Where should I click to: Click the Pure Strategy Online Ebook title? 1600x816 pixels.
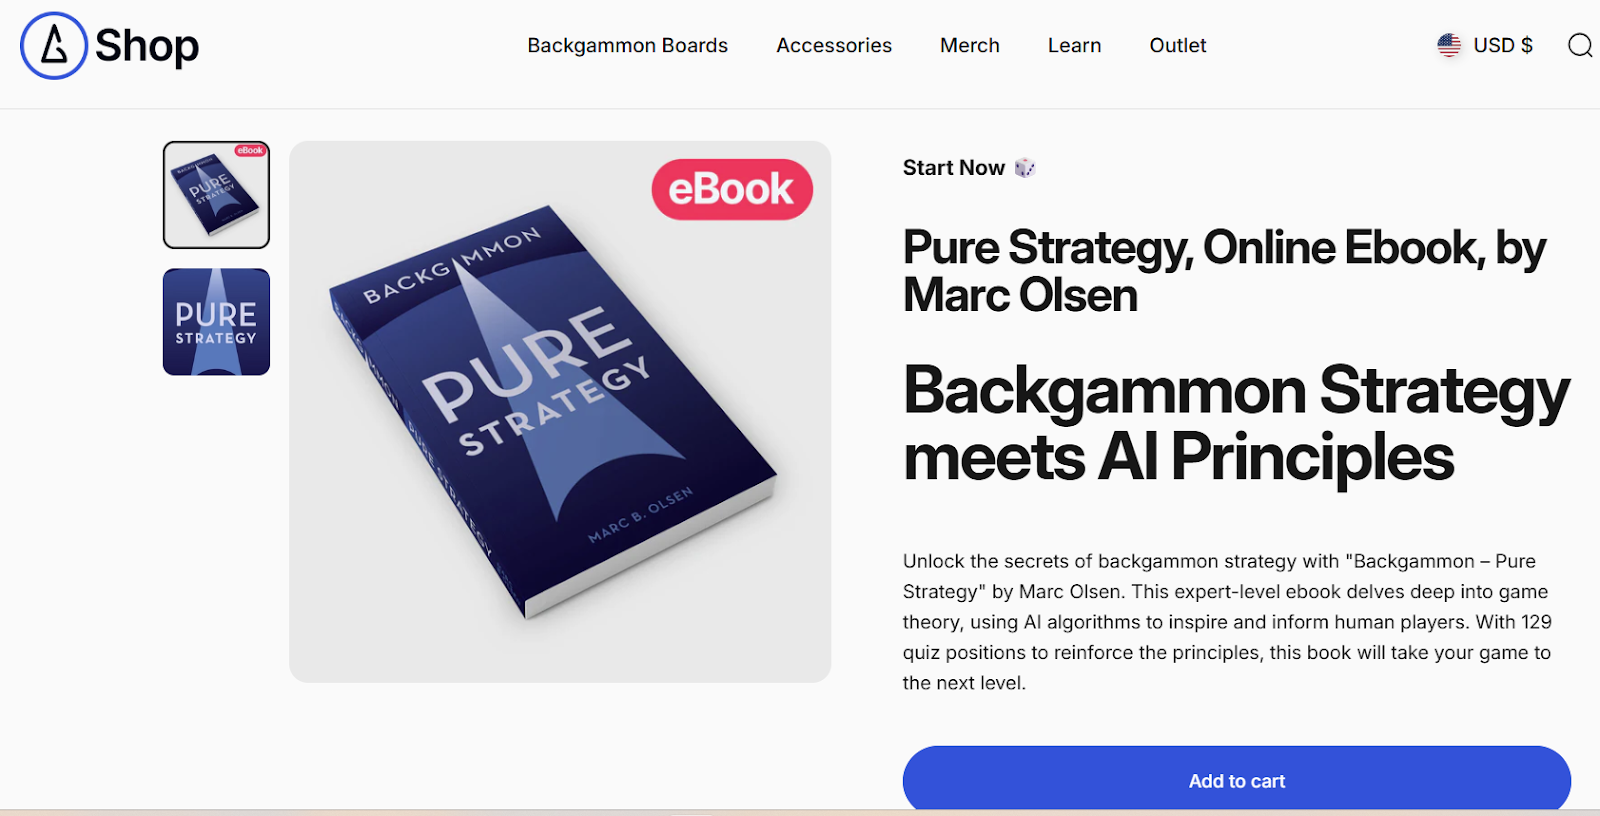click(x=1224, y=271)
